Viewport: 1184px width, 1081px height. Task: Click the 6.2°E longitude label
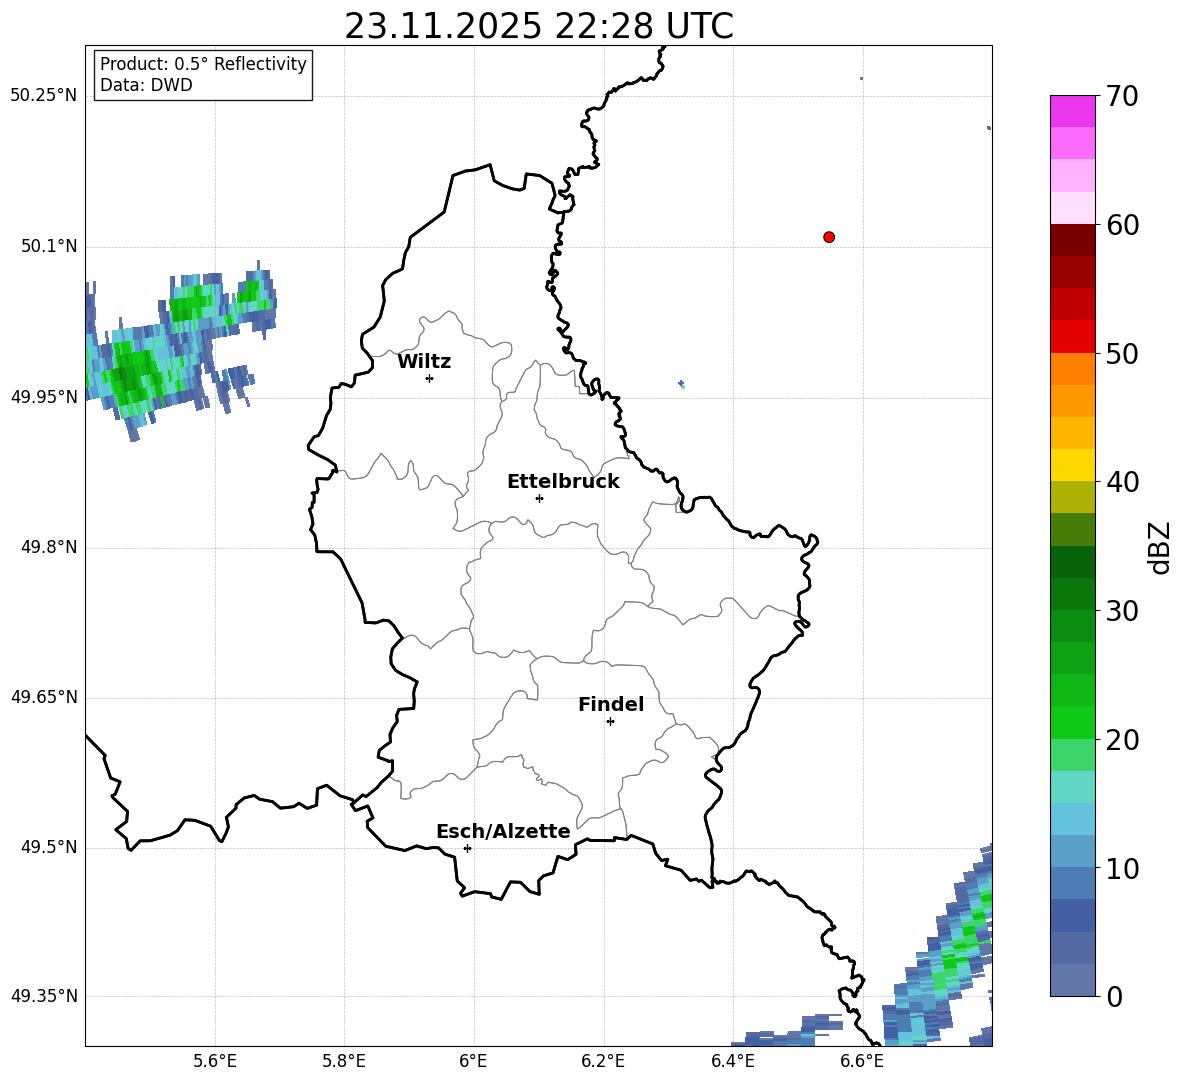tap(603, 1061)
